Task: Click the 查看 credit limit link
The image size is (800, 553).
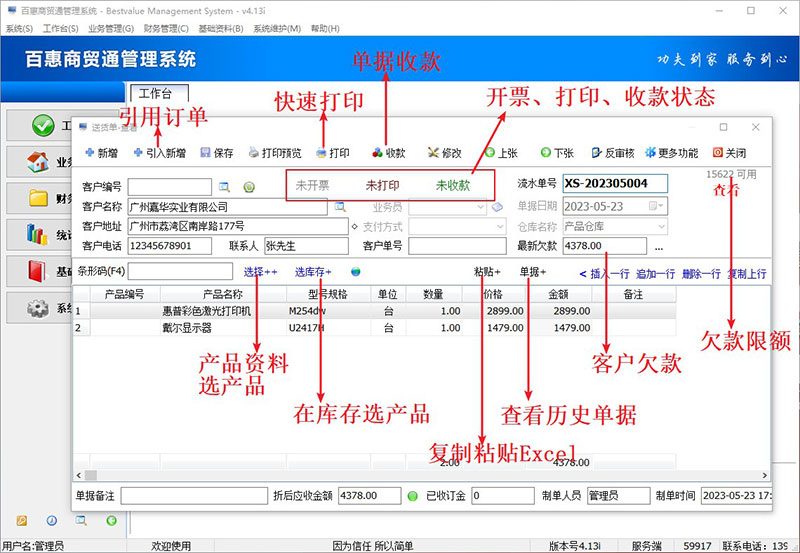Action: 726,190
